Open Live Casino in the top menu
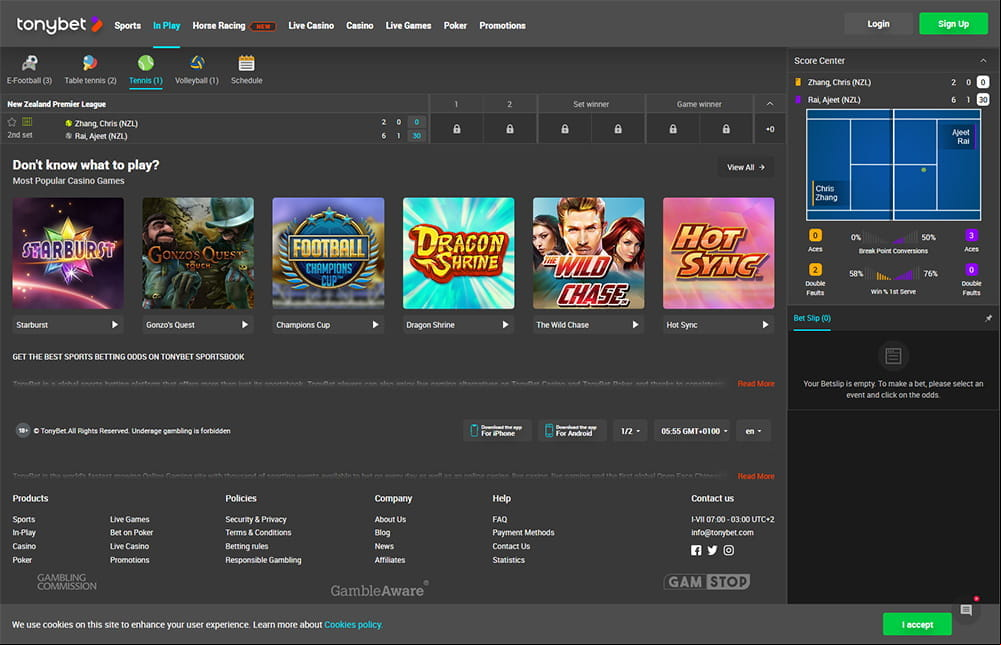The width and height of the screenshot is (1001, 645). tap(311, 26)
